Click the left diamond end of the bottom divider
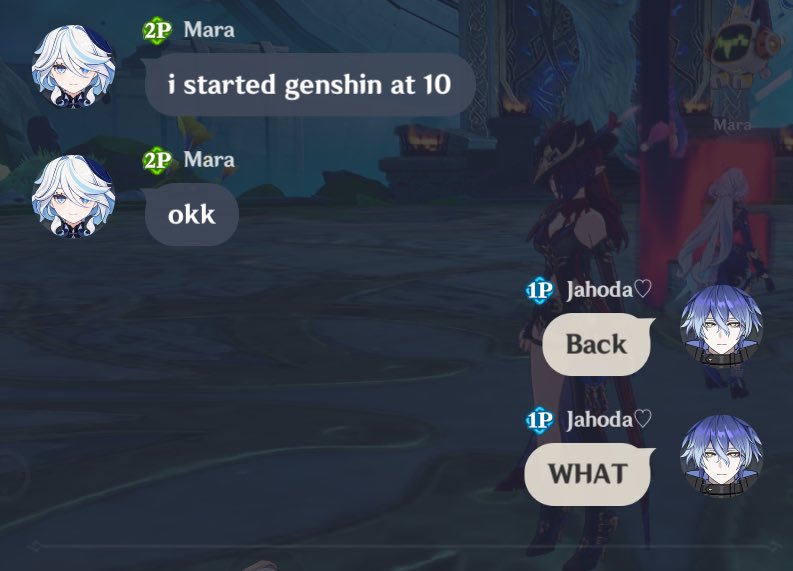Viewport: 793px width, 571px height. pyautogui.click(x=34, y=546)
